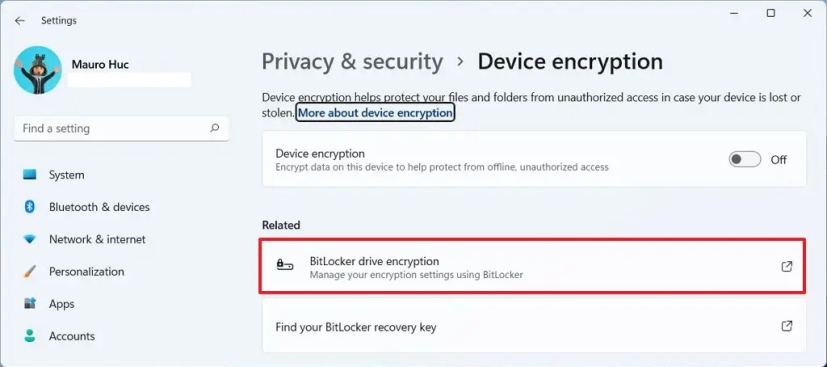
Task: Click the System monitor icon in sidebar
Action: (30, 175)
